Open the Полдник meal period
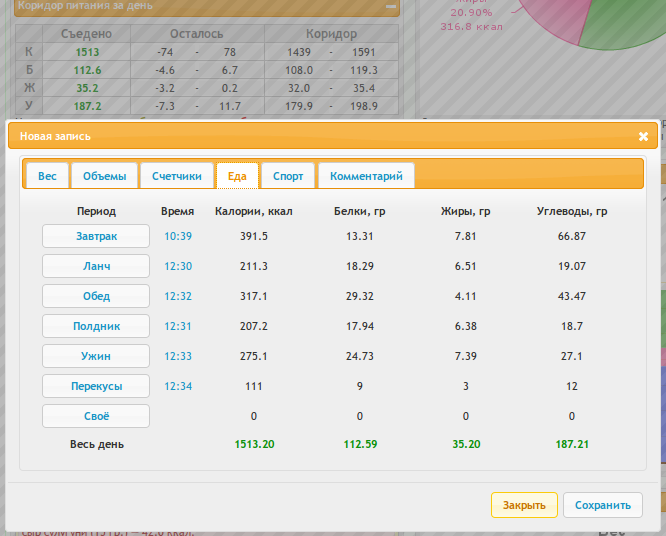 click(96, 326)
